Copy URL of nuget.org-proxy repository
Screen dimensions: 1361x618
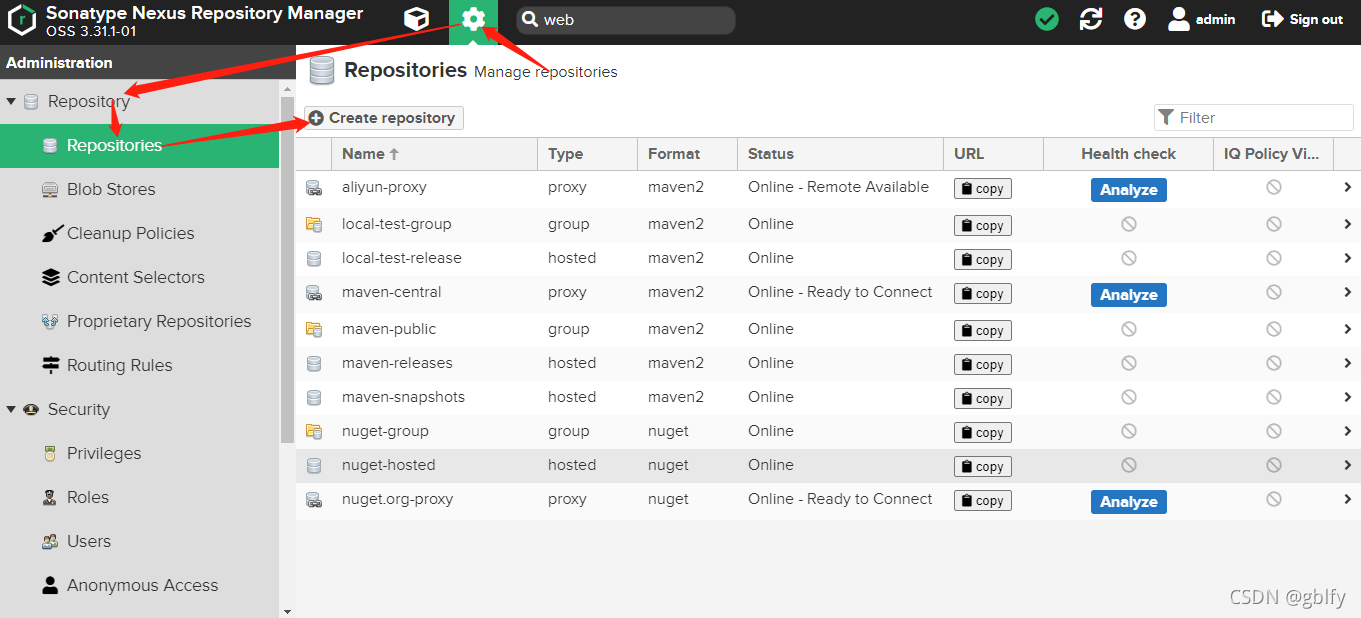[982, 501]
